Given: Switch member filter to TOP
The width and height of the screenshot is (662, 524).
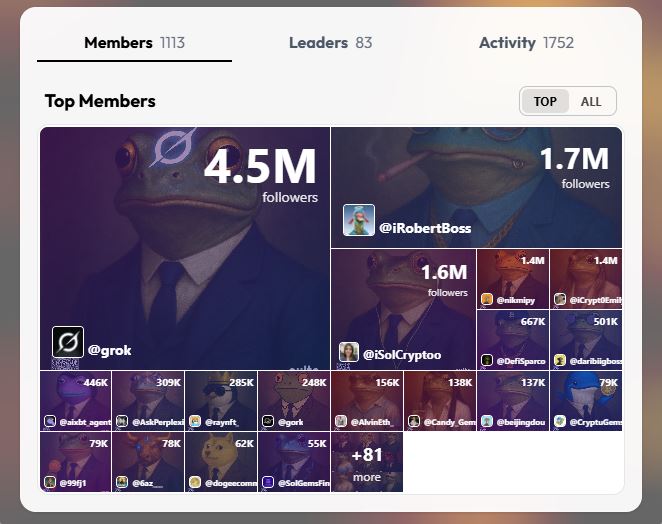Looking at the screenshot, I should click(x=545, y=101).
